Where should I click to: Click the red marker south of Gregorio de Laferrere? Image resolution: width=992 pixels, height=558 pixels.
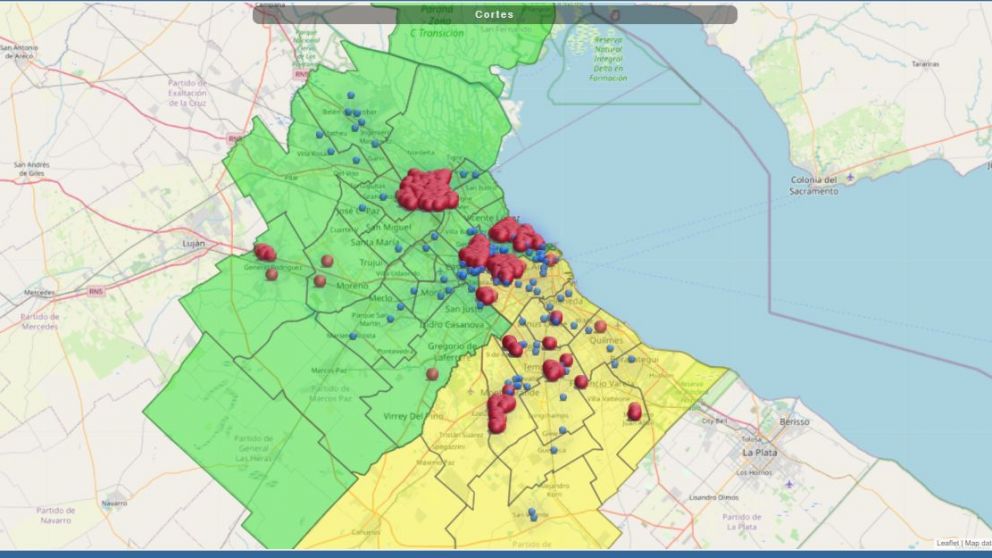[x=432, y=374]
